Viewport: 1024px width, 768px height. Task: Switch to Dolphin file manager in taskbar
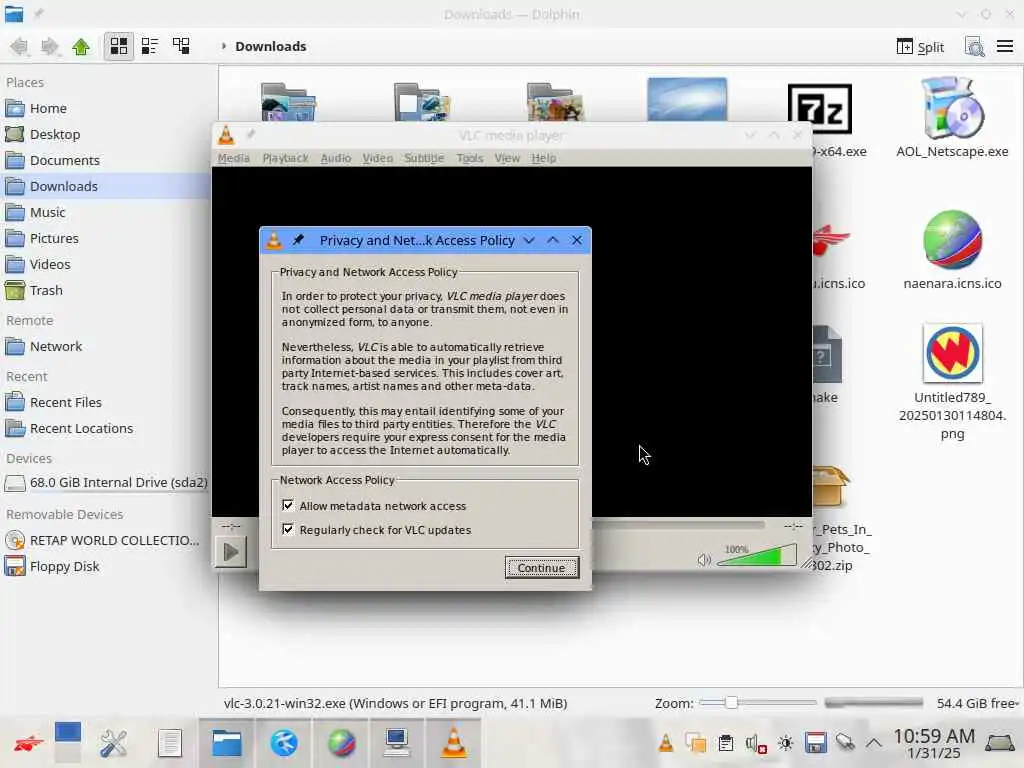[x=227, y=743]
